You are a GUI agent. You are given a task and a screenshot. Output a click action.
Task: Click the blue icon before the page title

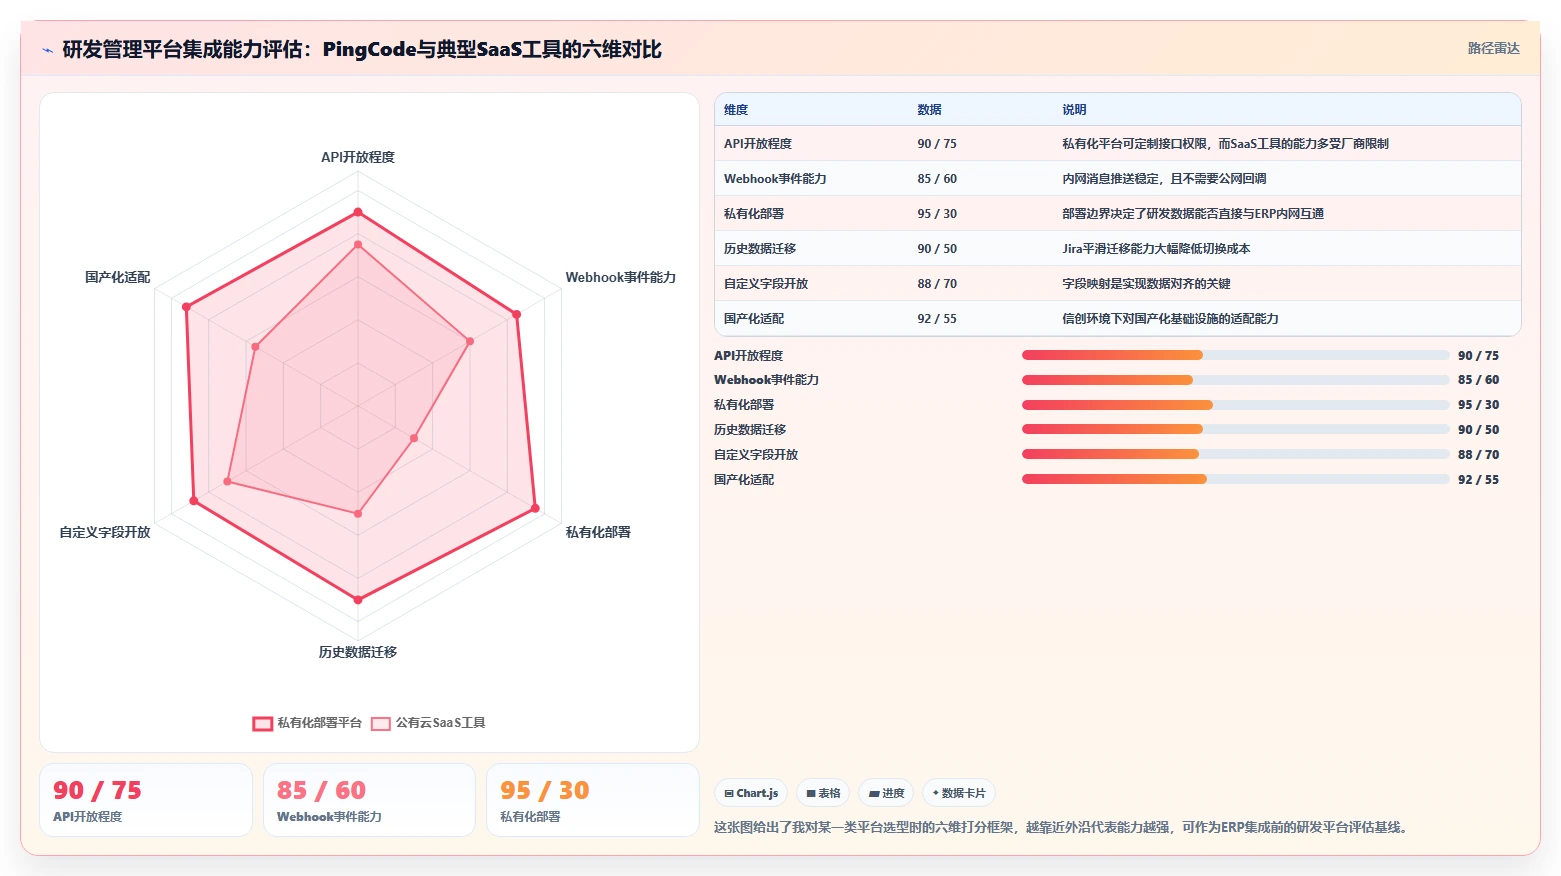pyautogui.click(x=47, y=50)
